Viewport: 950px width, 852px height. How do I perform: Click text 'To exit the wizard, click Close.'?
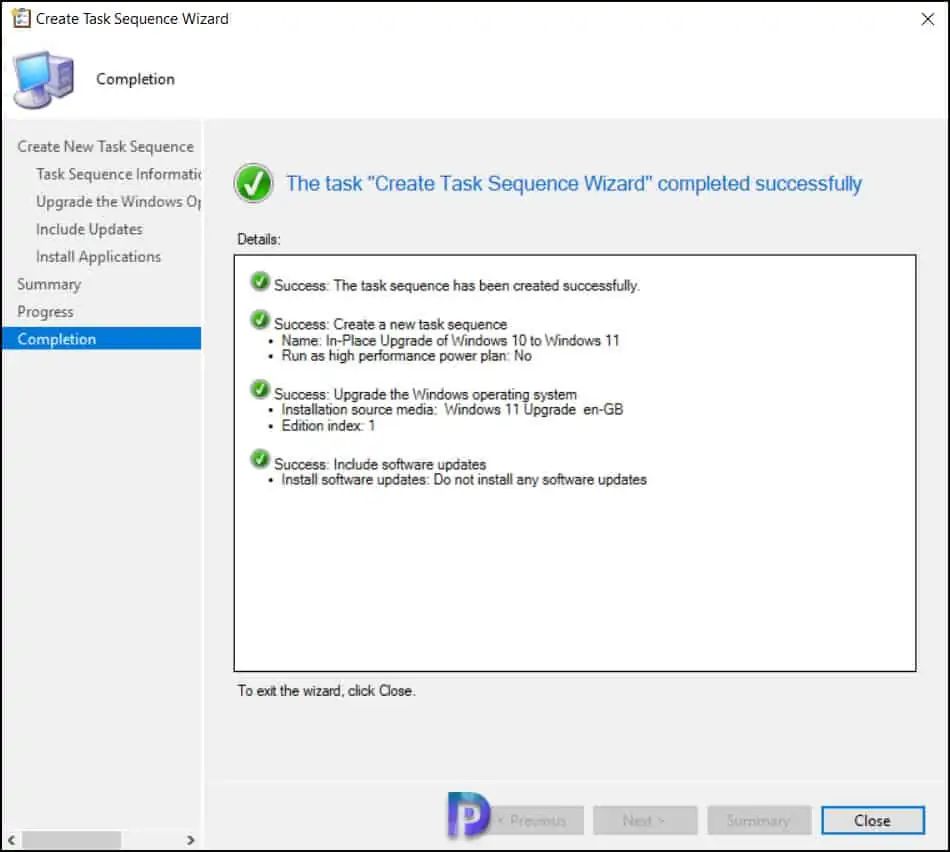coord(326,691)
